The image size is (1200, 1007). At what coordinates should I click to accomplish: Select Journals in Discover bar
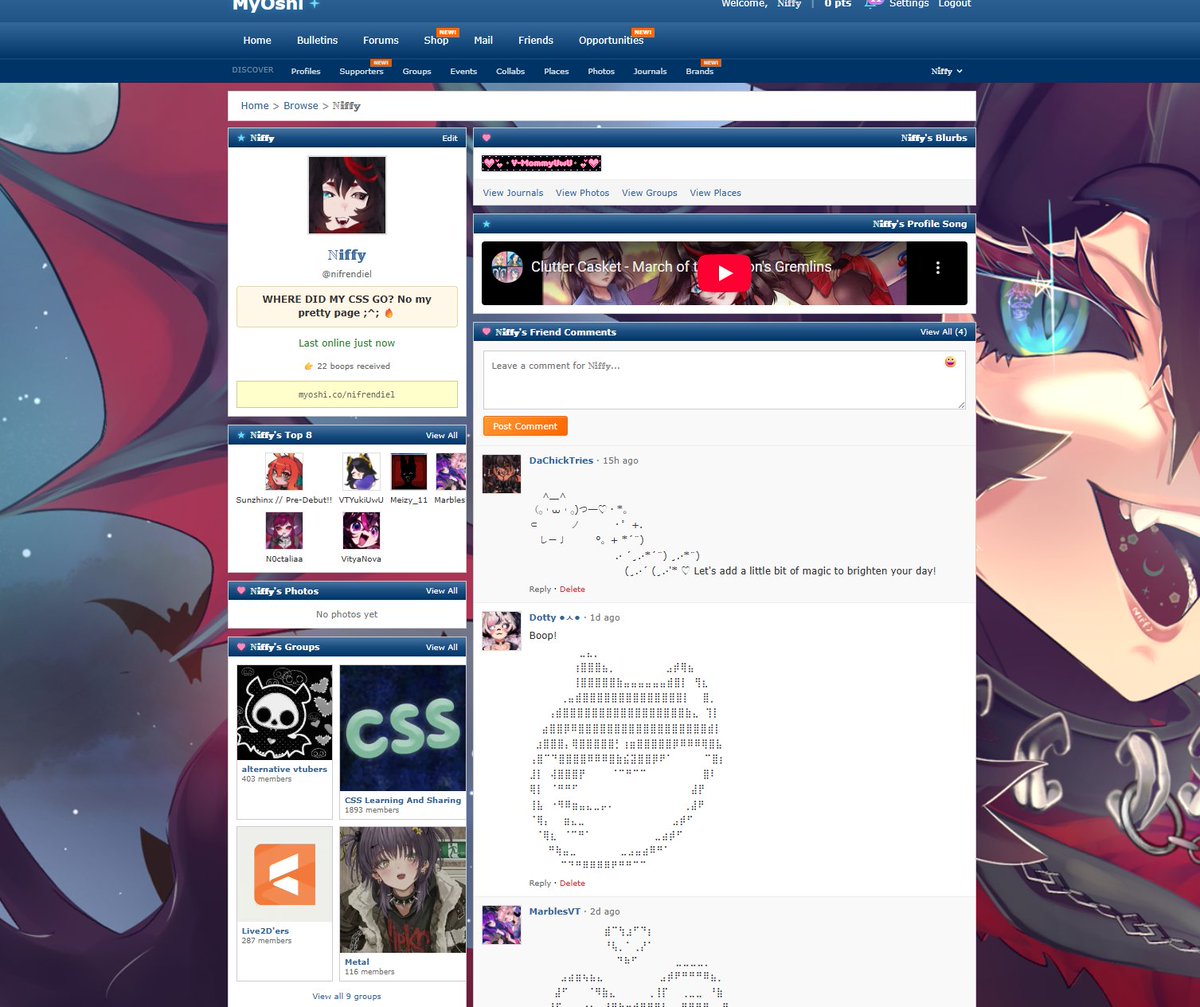point(650,71)
